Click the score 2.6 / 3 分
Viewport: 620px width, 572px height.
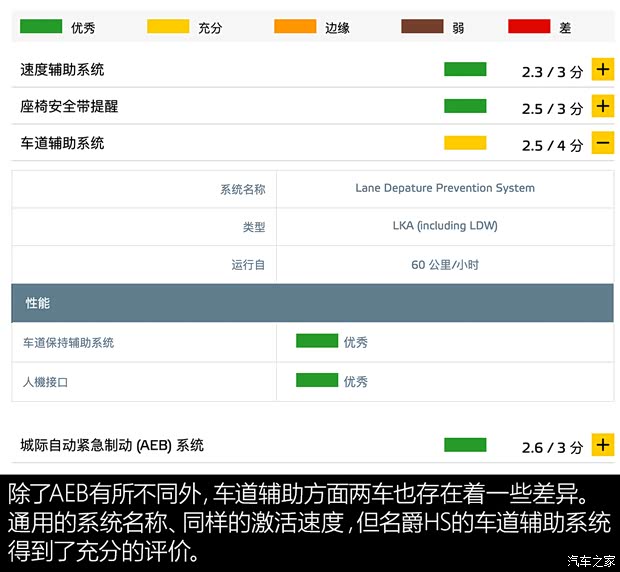tap(552, 447)
